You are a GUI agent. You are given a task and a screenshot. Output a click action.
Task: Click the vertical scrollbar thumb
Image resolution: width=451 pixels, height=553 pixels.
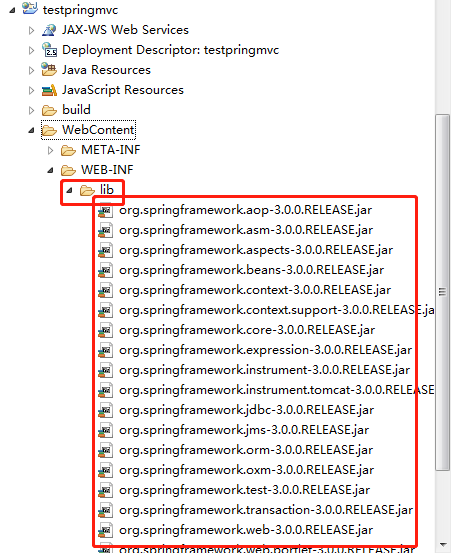coord(442,292)
